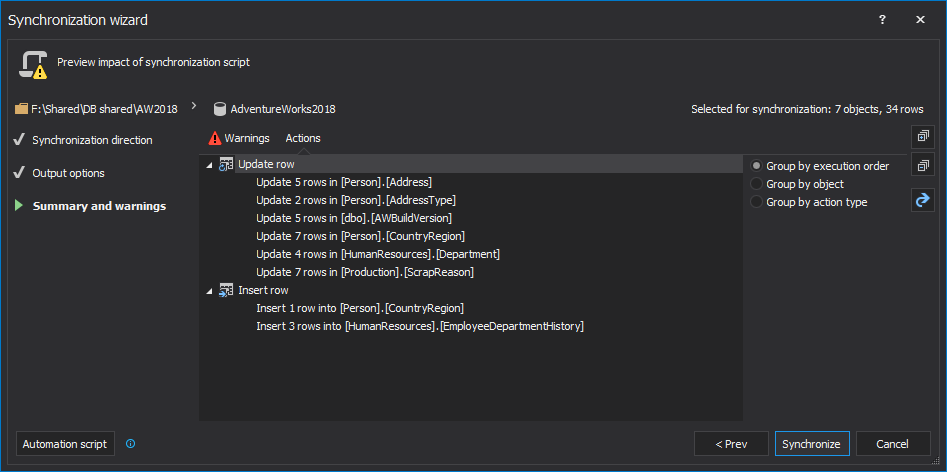Screen dimensions: 947x472
Task: Collapse the Insert row tree node
Action: [209, 291]
